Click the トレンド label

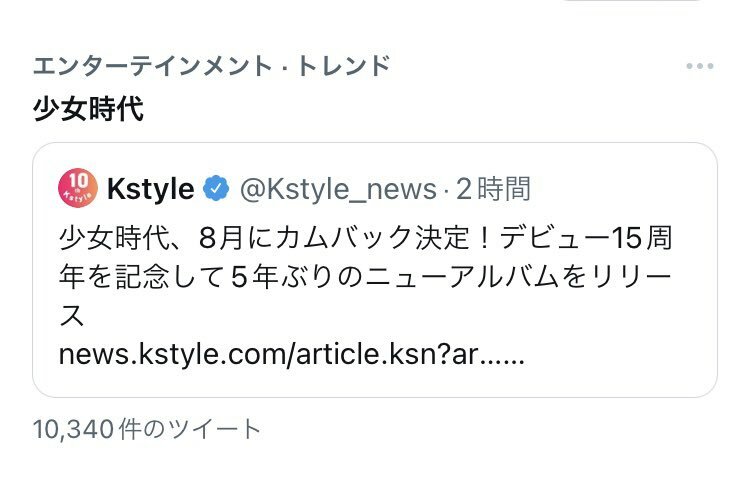point(344,66)
